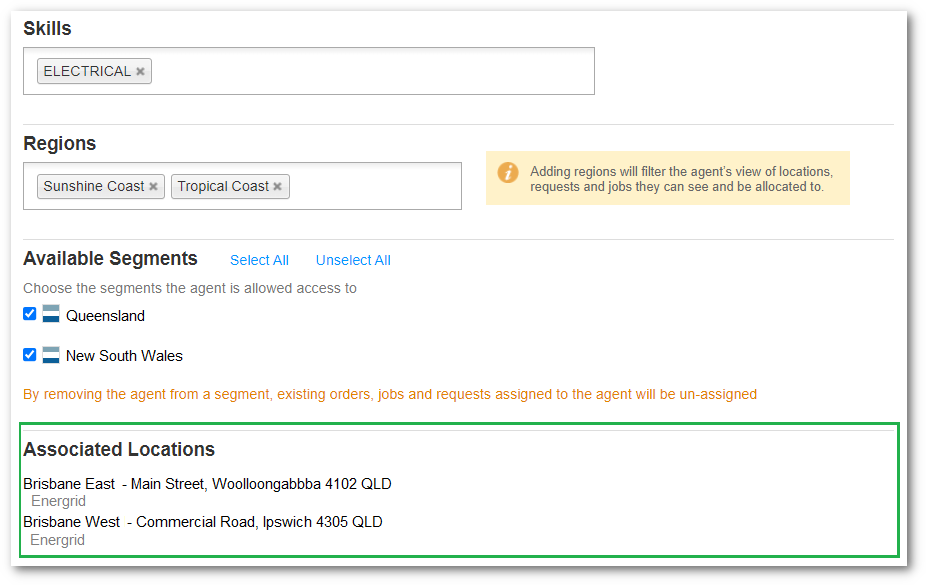Focus the Skills input field
This screenshot has height=585, width=926.
click(x=370, y=72)
